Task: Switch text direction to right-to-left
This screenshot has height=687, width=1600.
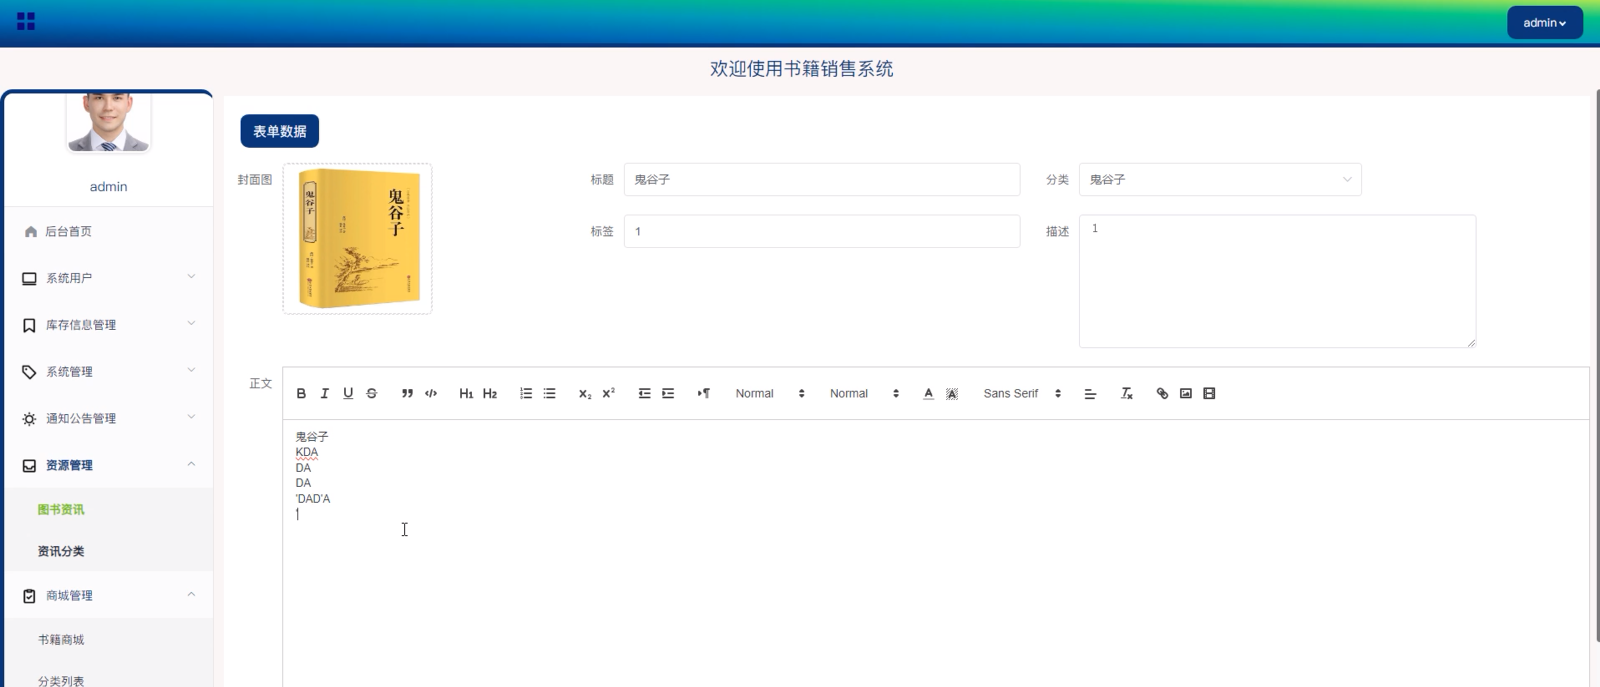Action: pyautogui.click(x=704, y=394)
